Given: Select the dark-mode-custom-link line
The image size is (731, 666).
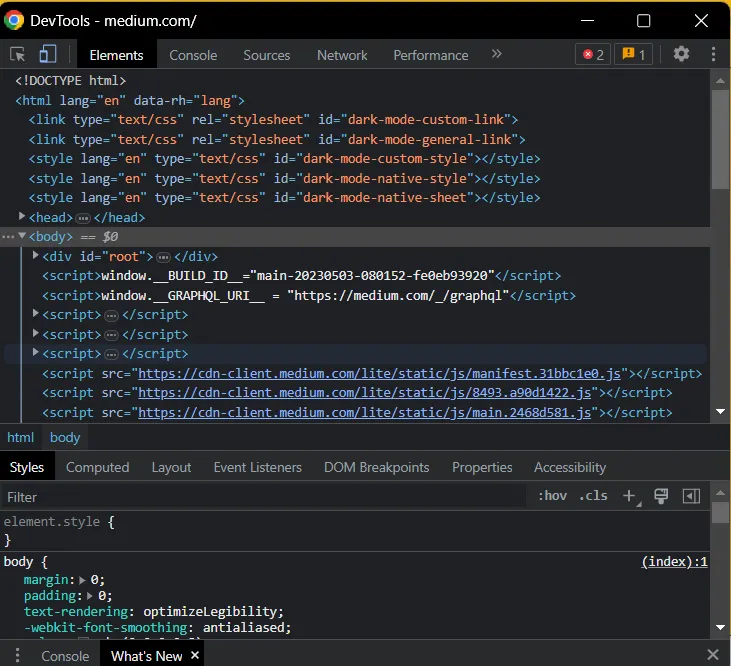Looking at the screenshot, I should point(273,120).
